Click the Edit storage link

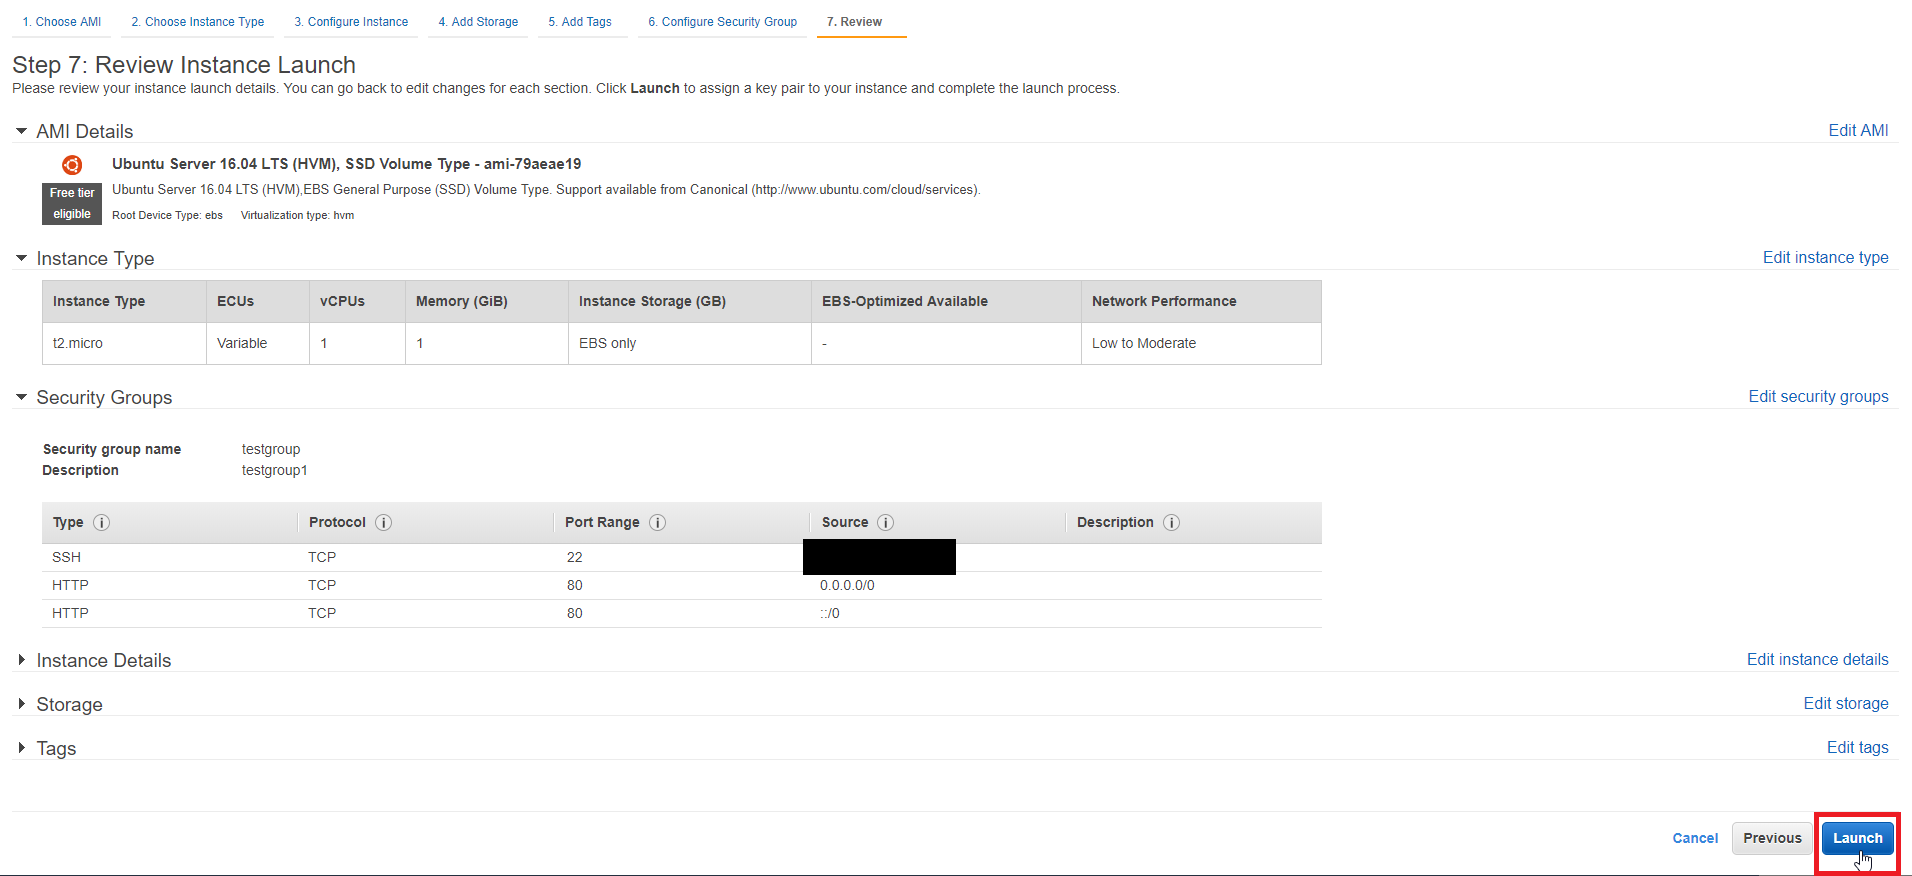pos(1846,703)
